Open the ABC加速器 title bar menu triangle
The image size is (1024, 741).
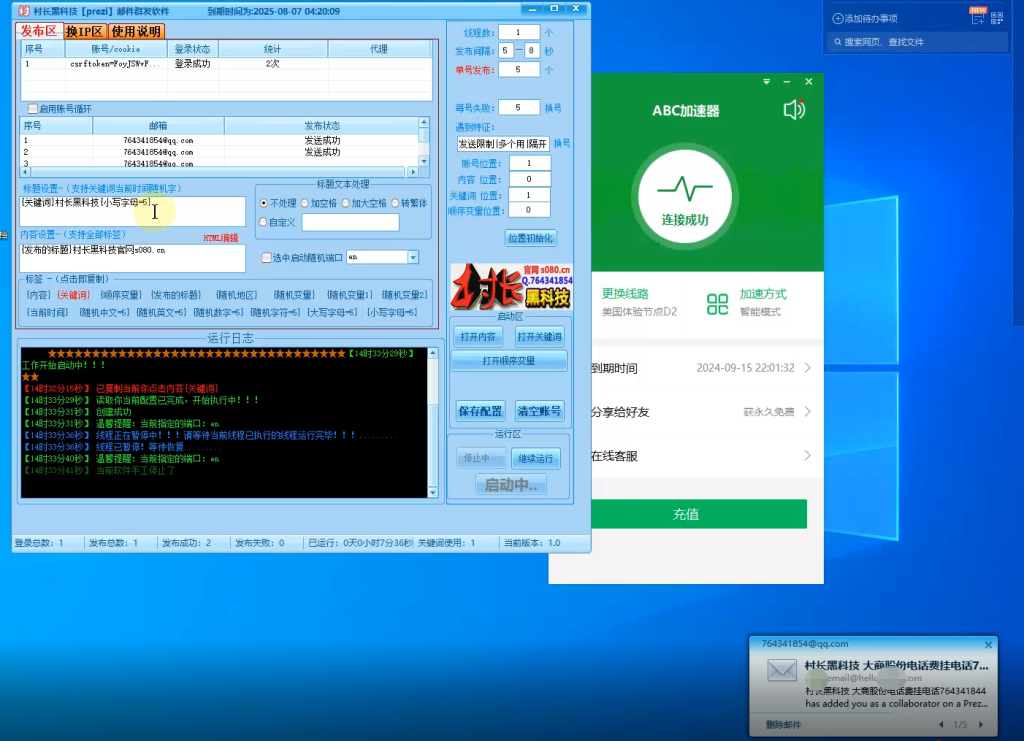[765, 82]
